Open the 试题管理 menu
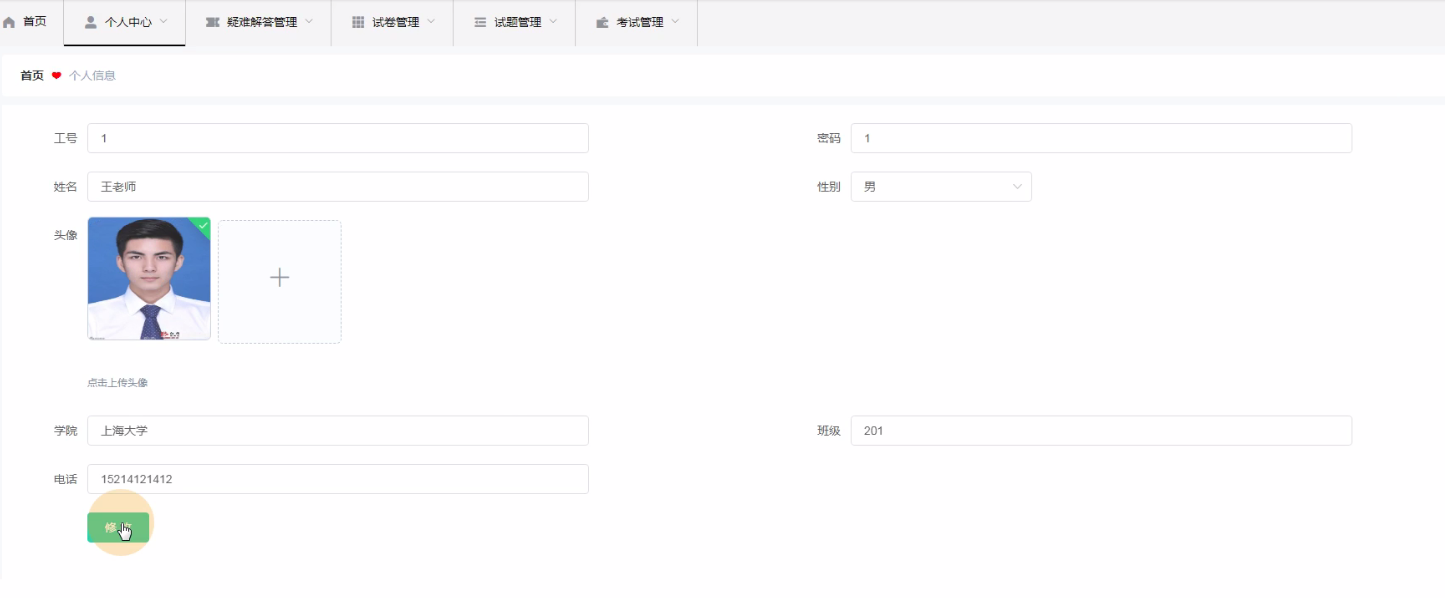Screen dimensions: 1445x598 pos(517,22)
